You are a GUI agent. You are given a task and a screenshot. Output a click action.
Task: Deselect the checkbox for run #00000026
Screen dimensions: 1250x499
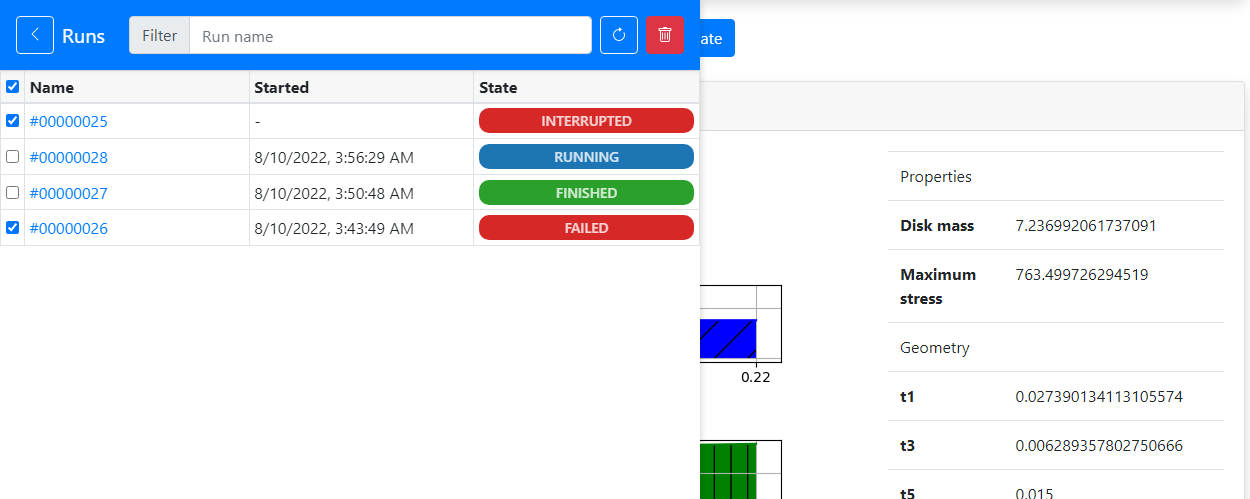click(13, 228)
